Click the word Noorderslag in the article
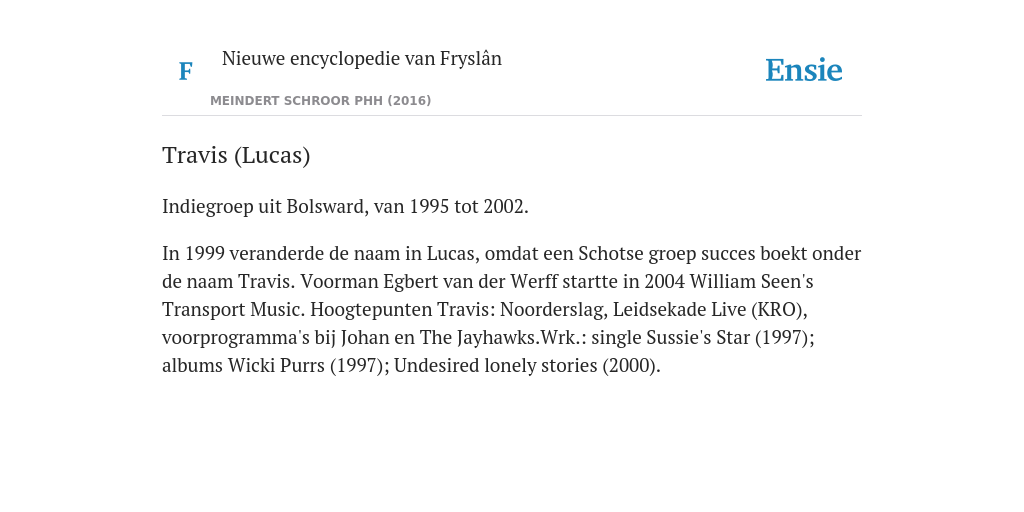This screenshot has height=512, width=1024. [x=554, y=309]
